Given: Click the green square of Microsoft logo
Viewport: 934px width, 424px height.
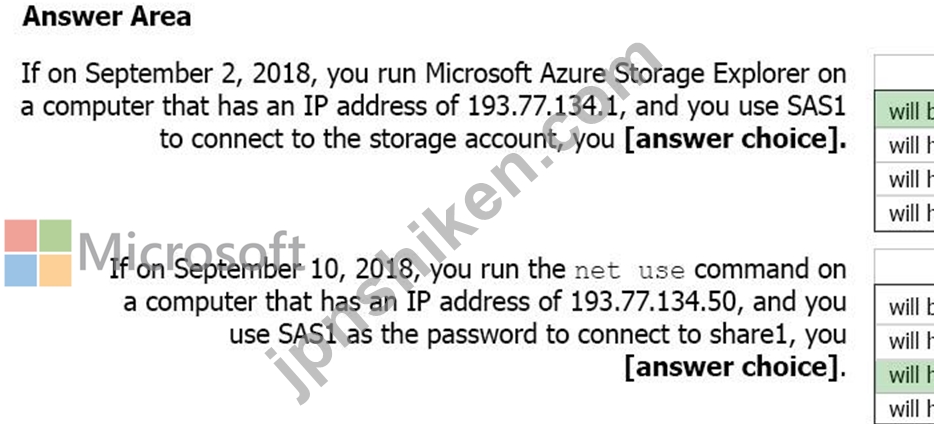Looking at the screenshot, I should (55, 236).
